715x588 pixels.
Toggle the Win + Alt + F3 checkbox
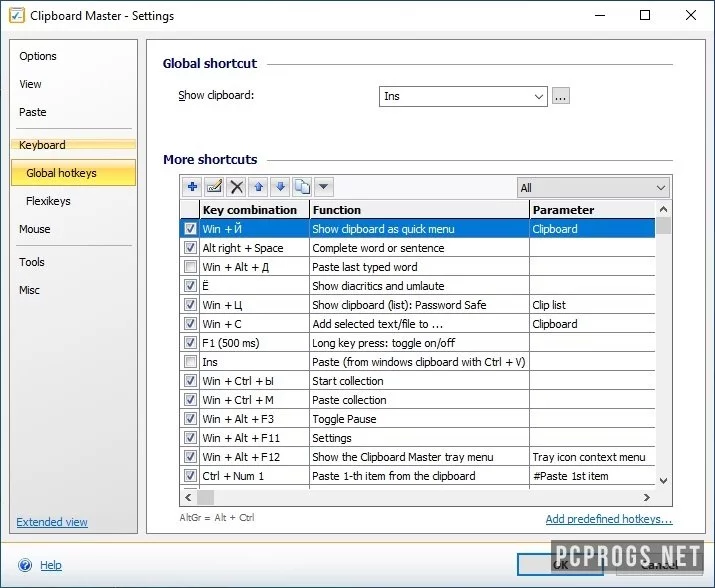point(190,419)
